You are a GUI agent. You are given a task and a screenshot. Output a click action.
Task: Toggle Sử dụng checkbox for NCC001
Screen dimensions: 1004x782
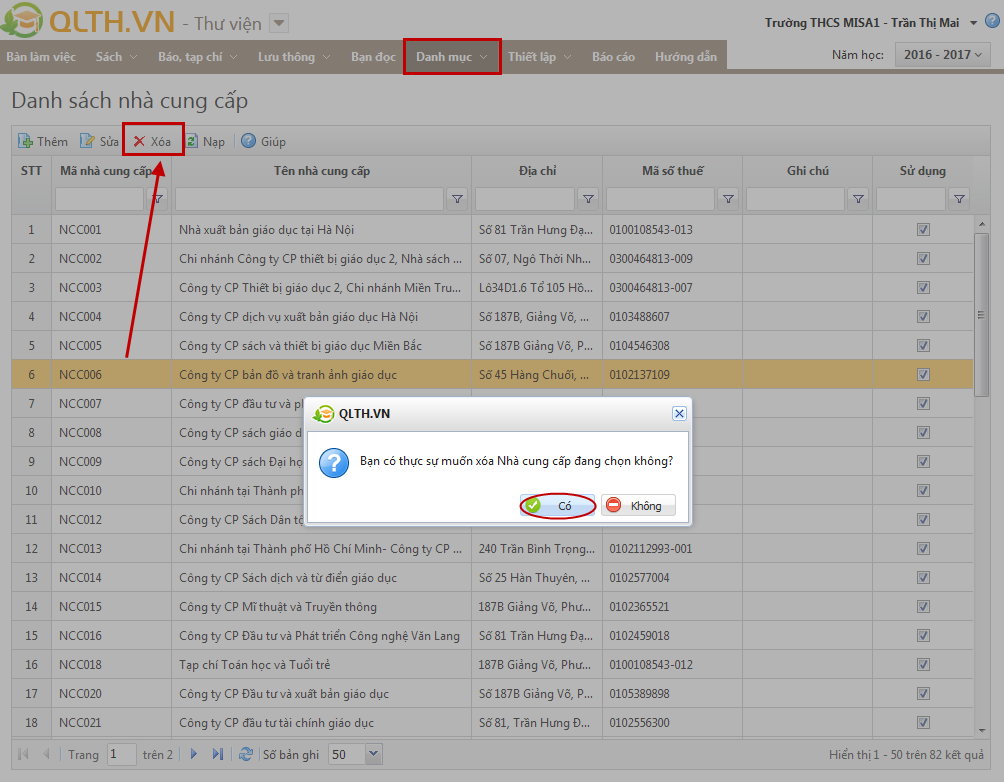(923, 229)
